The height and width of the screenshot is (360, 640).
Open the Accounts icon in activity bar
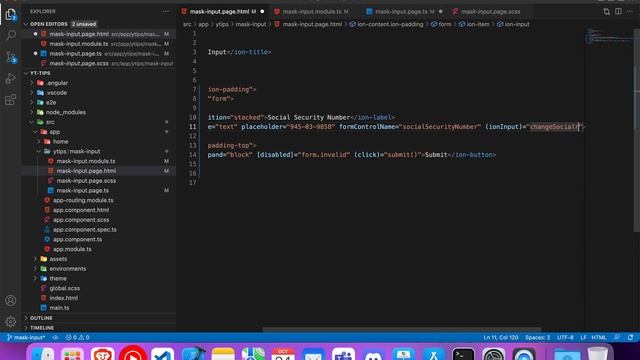[x=11, y=300]
